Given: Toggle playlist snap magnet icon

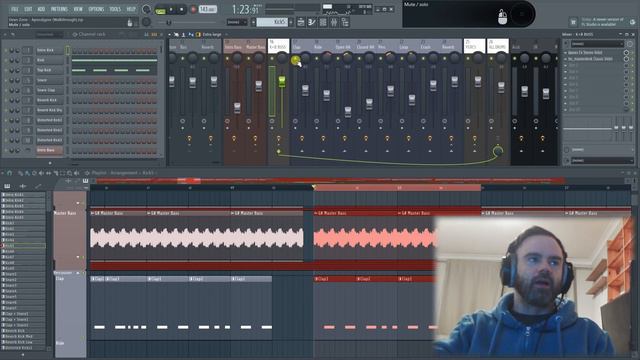Looking at the screenshot, I should 9,173.
